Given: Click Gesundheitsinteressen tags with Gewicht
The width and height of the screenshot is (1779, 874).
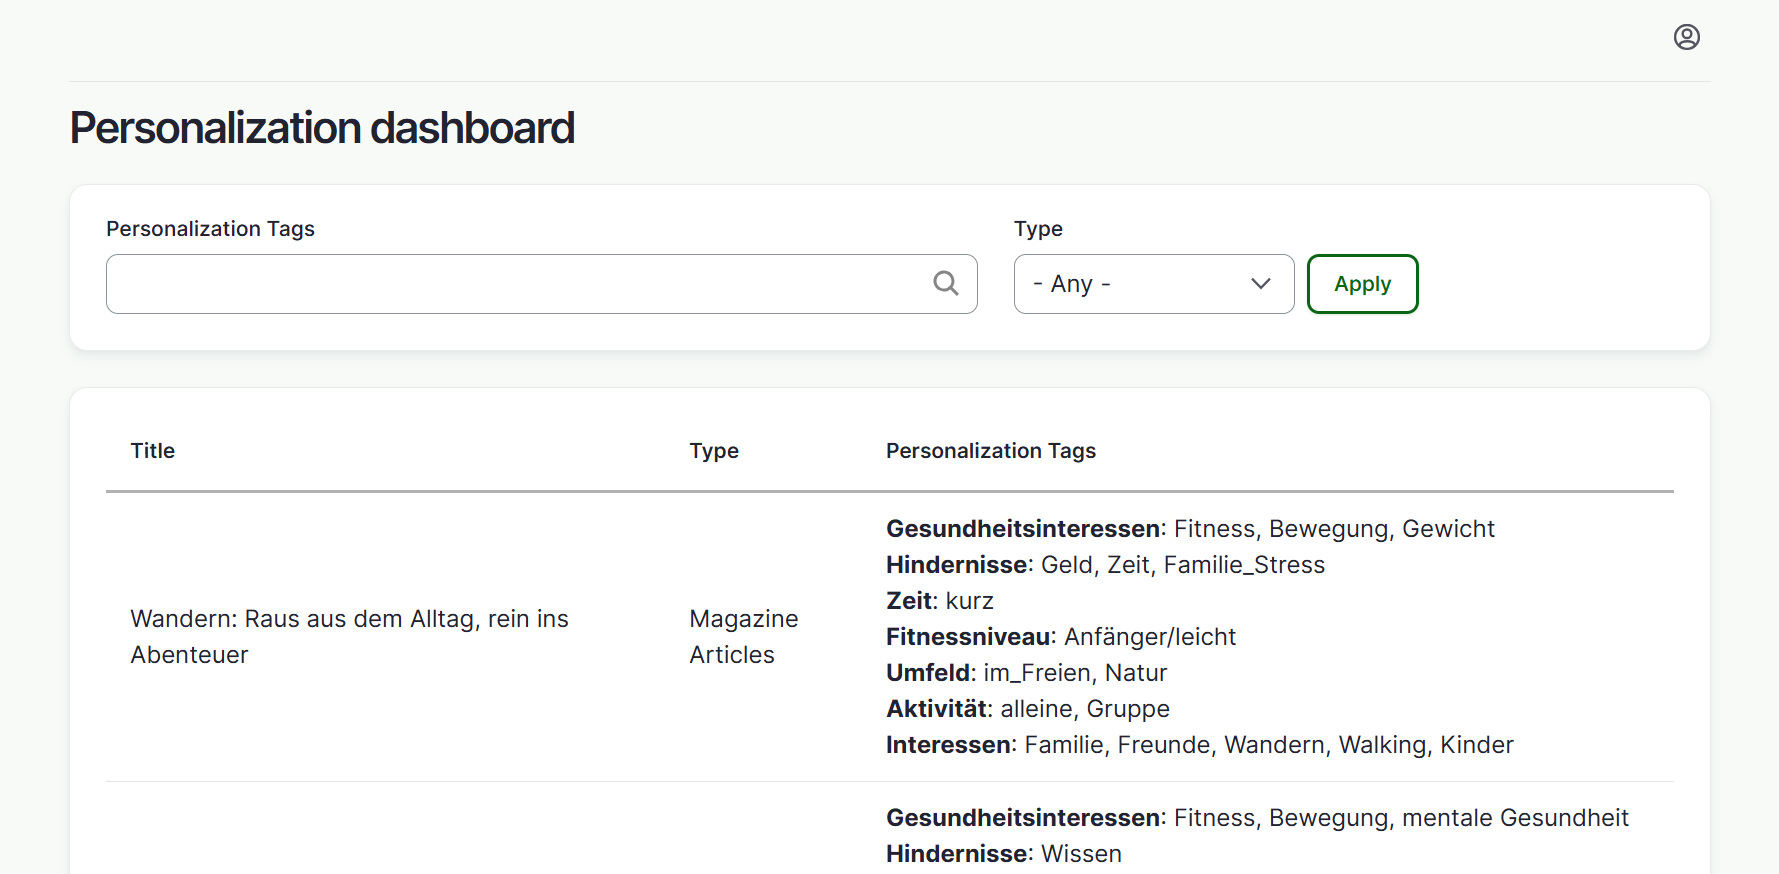Looking at the screenshot, I should tap(1189, 529).
